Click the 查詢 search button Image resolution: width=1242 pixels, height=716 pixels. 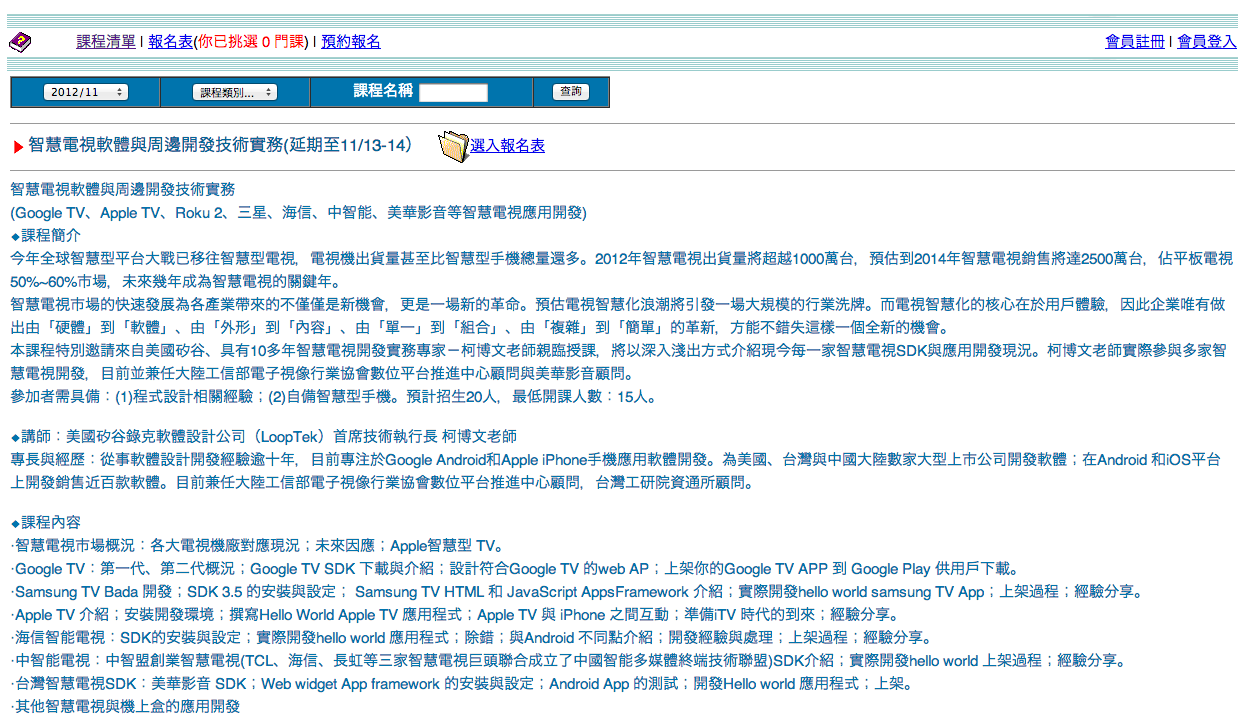coord(571,92)
